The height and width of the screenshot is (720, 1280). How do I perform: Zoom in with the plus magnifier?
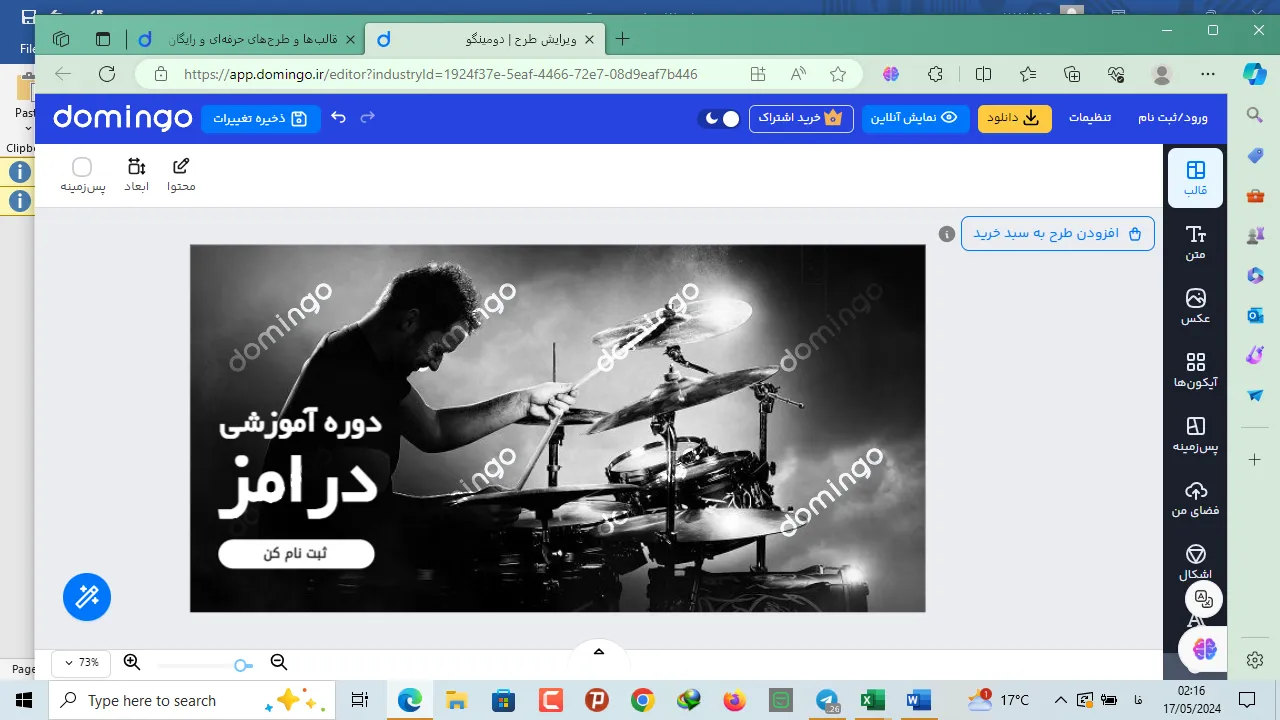click(132, 662)
